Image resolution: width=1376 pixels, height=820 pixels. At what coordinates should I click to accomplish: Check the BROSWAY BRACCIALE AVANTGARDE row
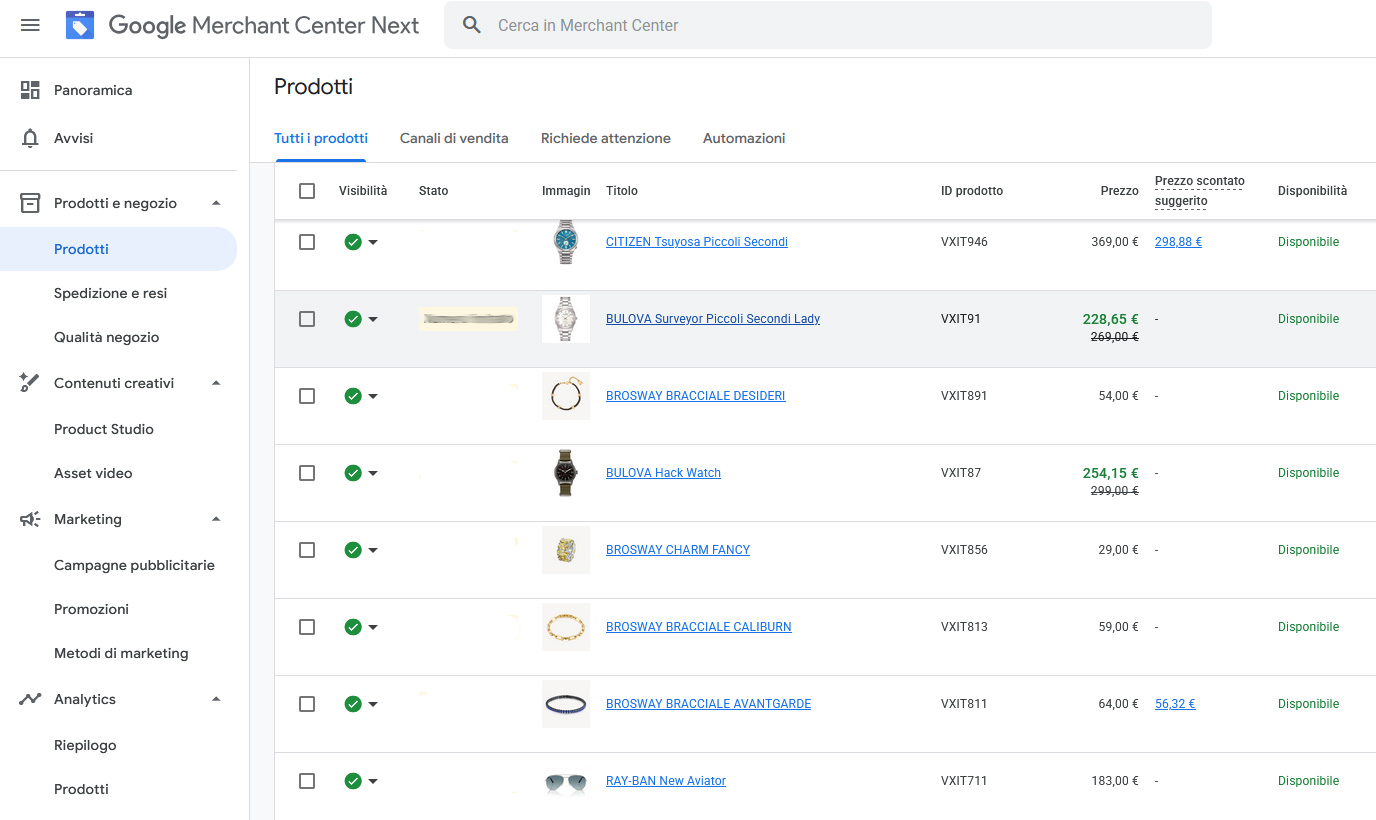coord(307,704)
